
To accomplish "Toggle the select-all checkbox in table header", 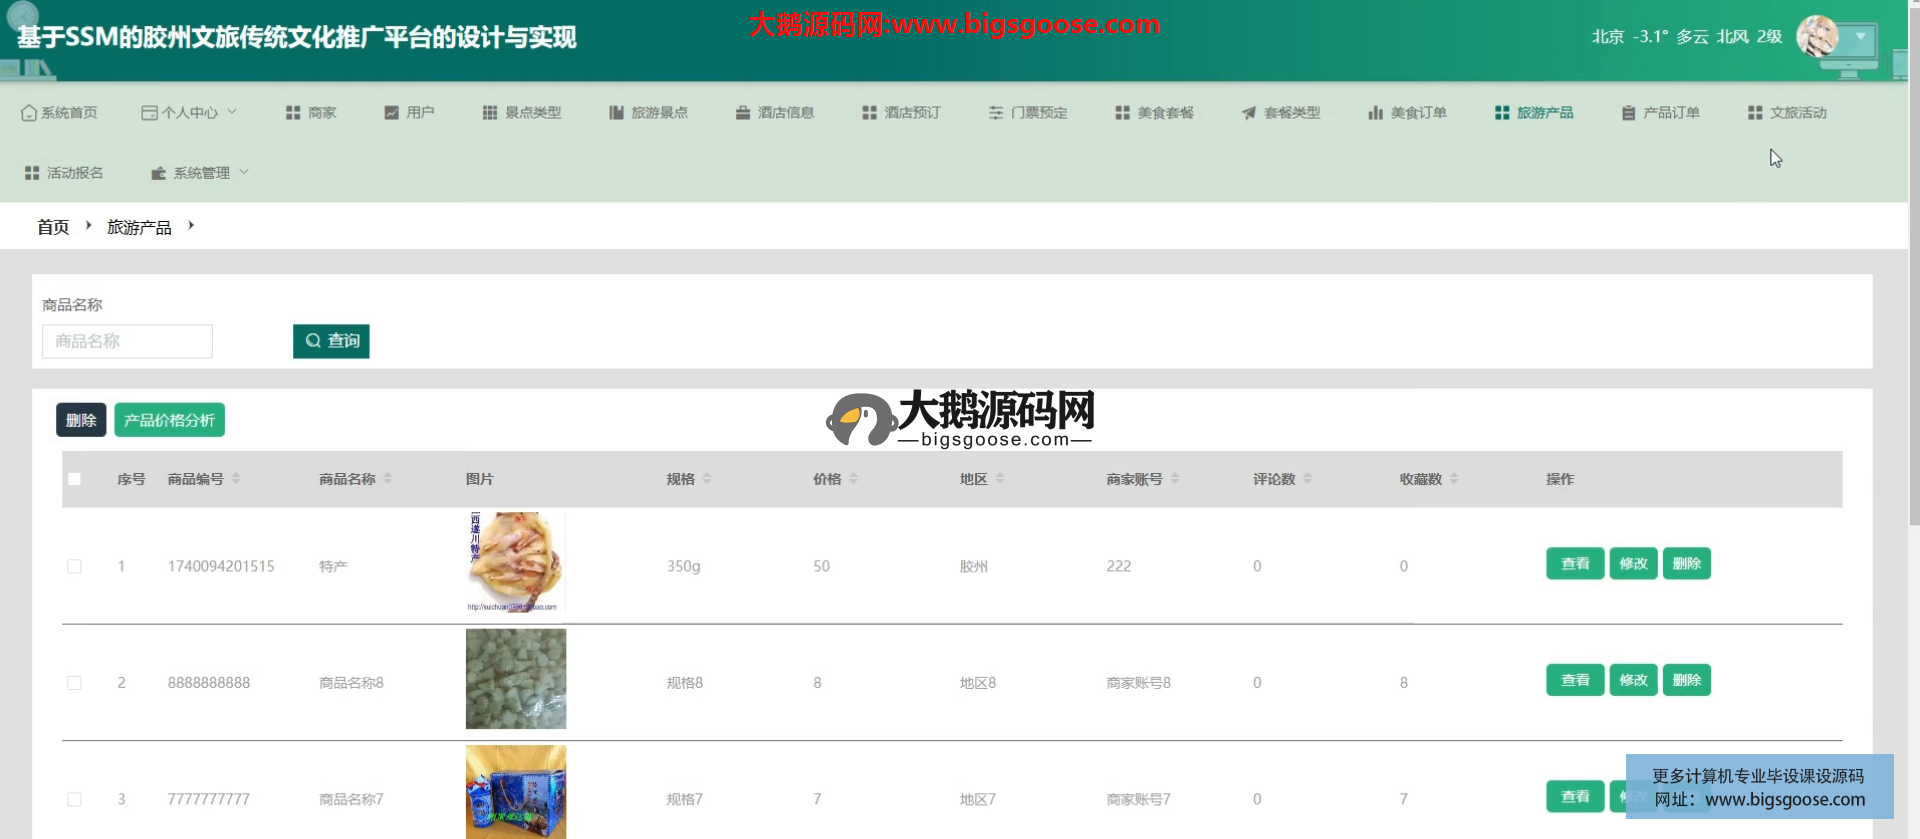I will (74, 479).
